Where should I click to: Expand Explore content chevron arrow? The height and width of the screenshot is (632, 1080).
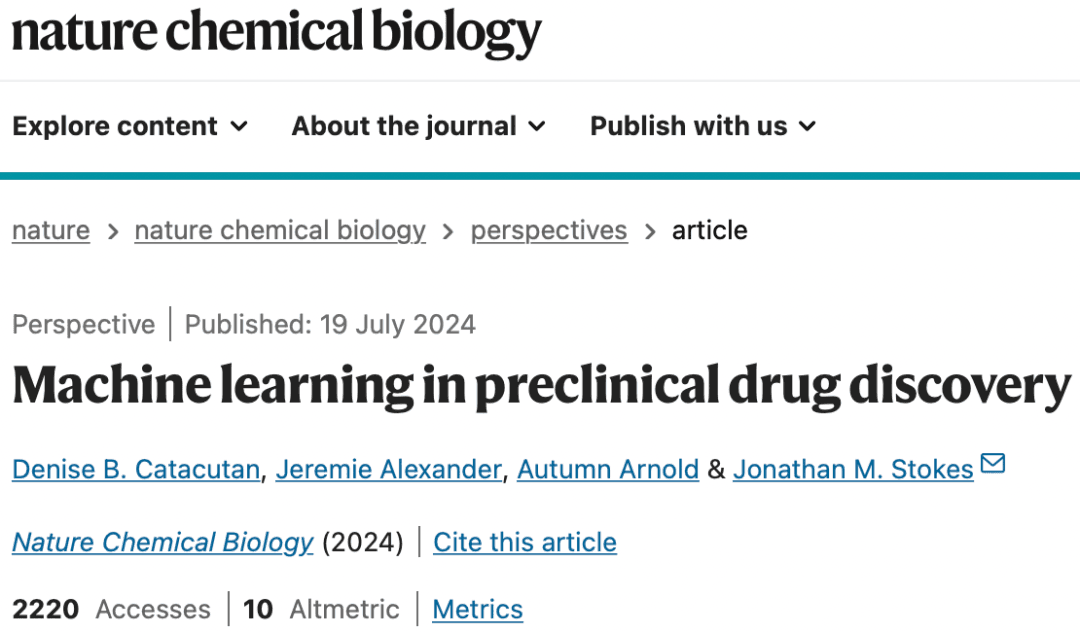point(239,126)
